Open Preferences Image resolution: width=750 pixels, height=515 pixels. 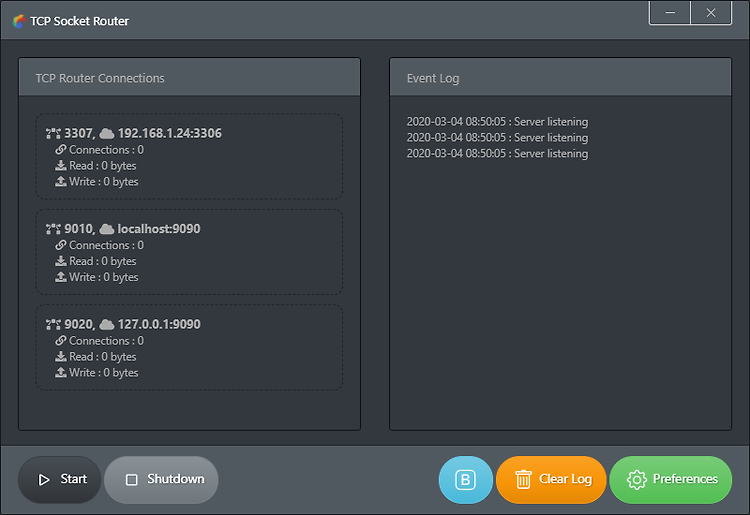(x=671, y=480)
